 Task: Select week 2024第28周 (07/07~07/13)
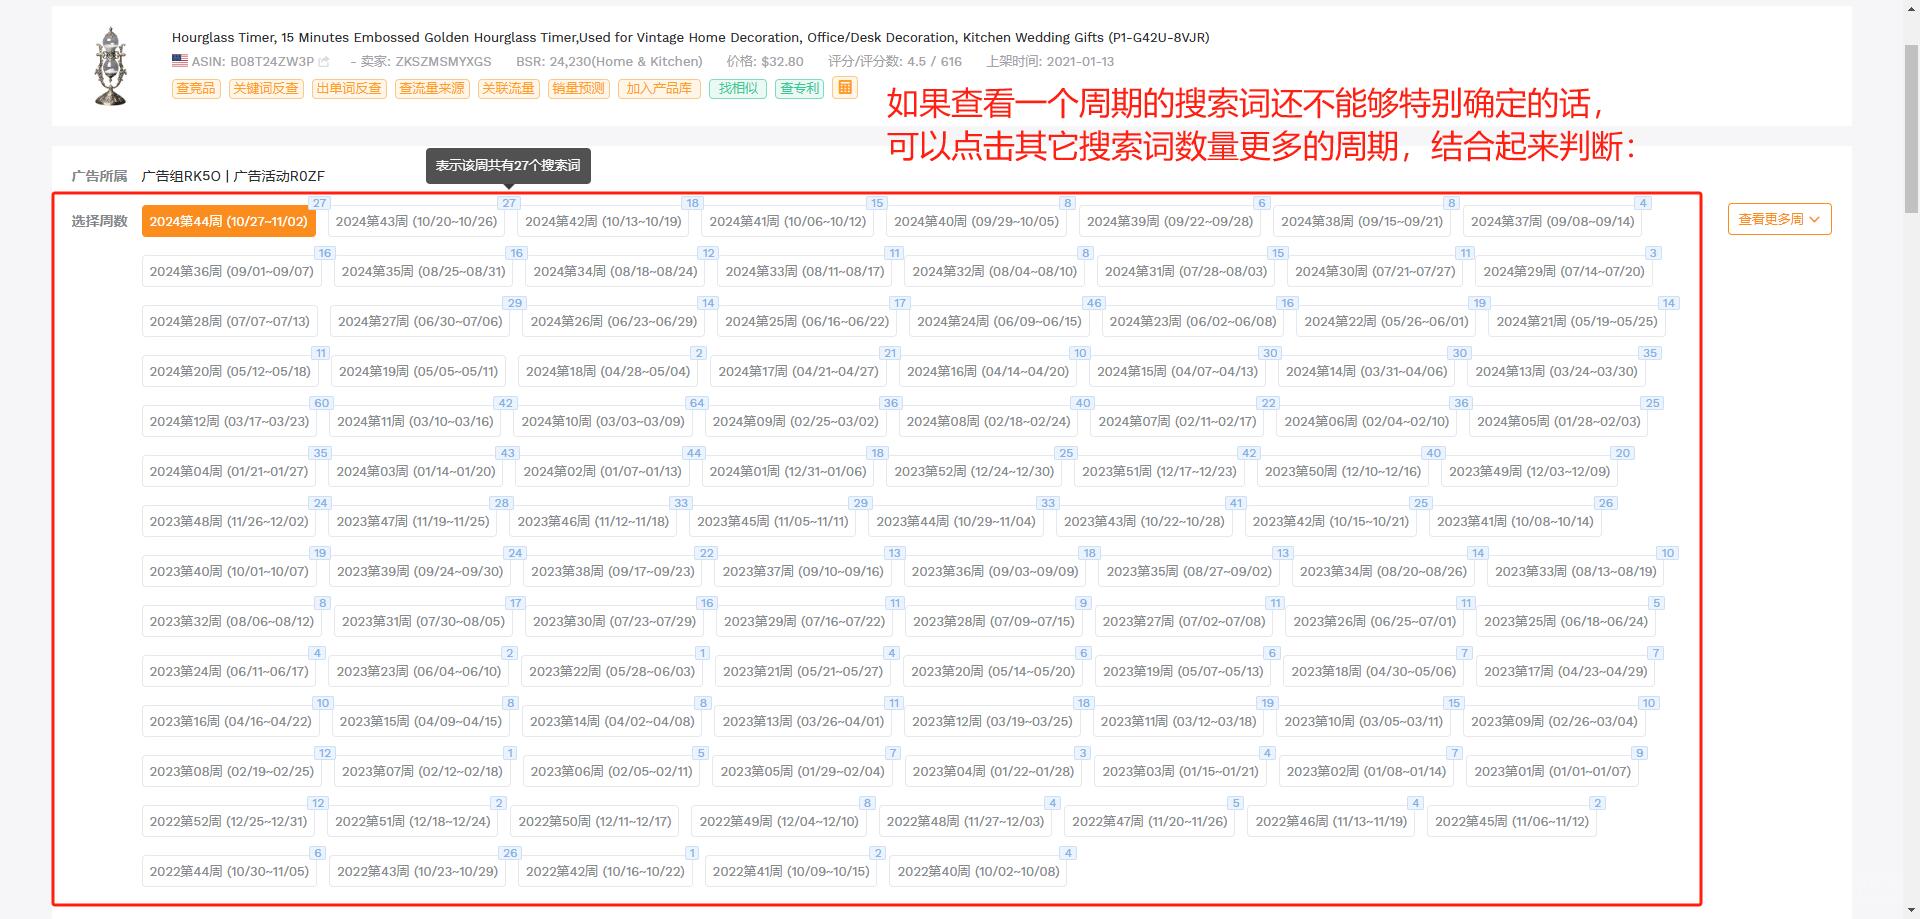(x=230, y=321)
